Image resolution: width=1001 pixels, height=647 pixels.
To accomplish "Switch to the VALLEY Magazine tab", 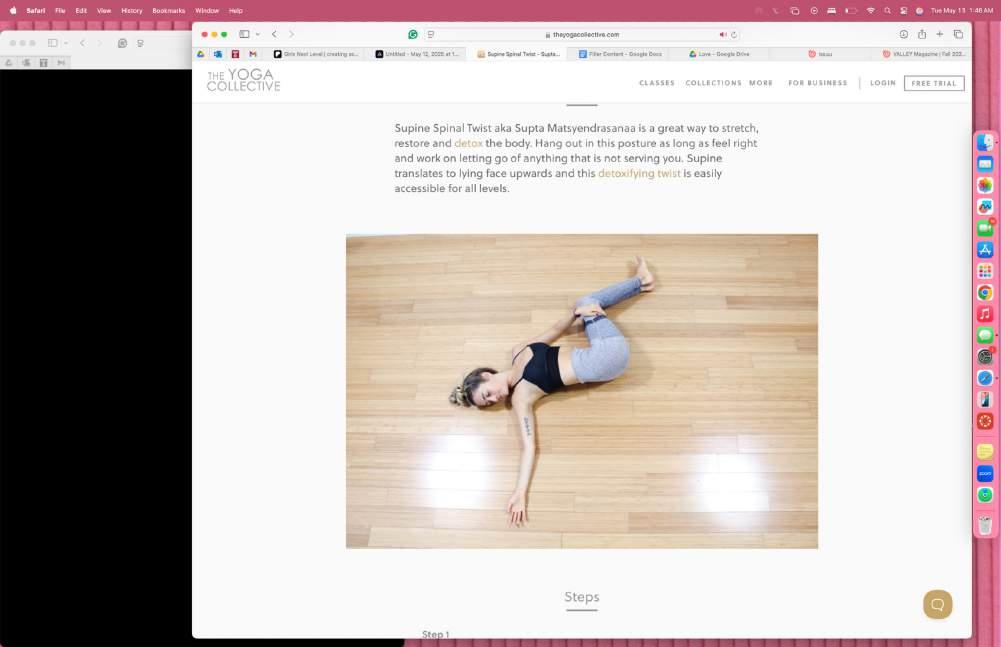I will tap(923, 54).
